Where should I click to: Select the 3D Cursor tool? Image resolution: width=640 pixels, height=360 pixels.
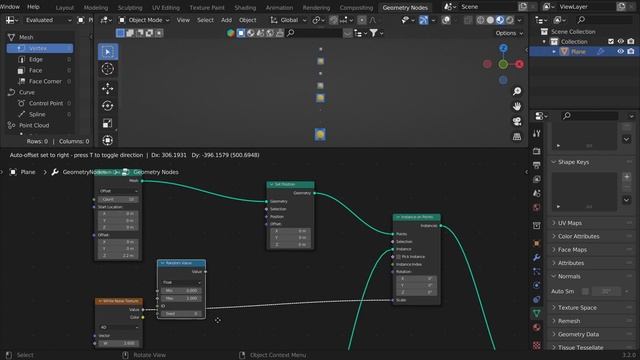click(x=108, y=69)
